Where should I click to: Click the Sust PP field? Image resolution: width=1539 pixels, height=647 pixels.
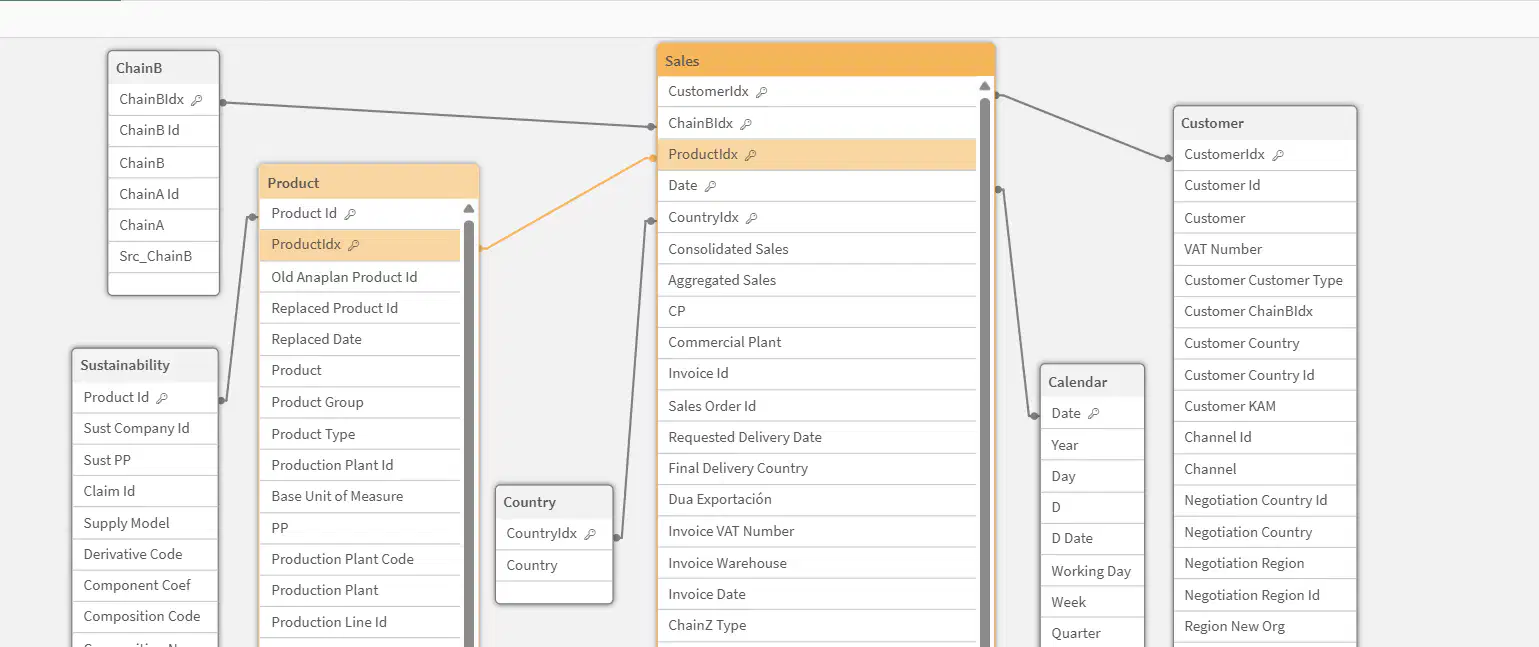[145, 460]
